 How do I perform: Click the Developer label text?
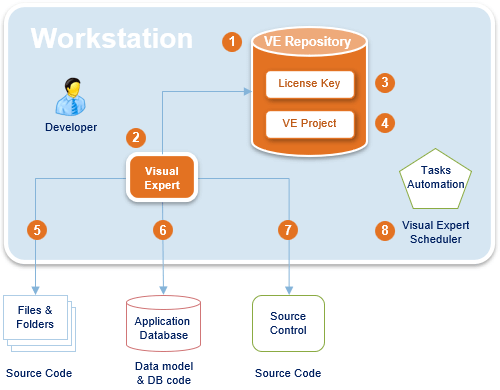(71, 127)
